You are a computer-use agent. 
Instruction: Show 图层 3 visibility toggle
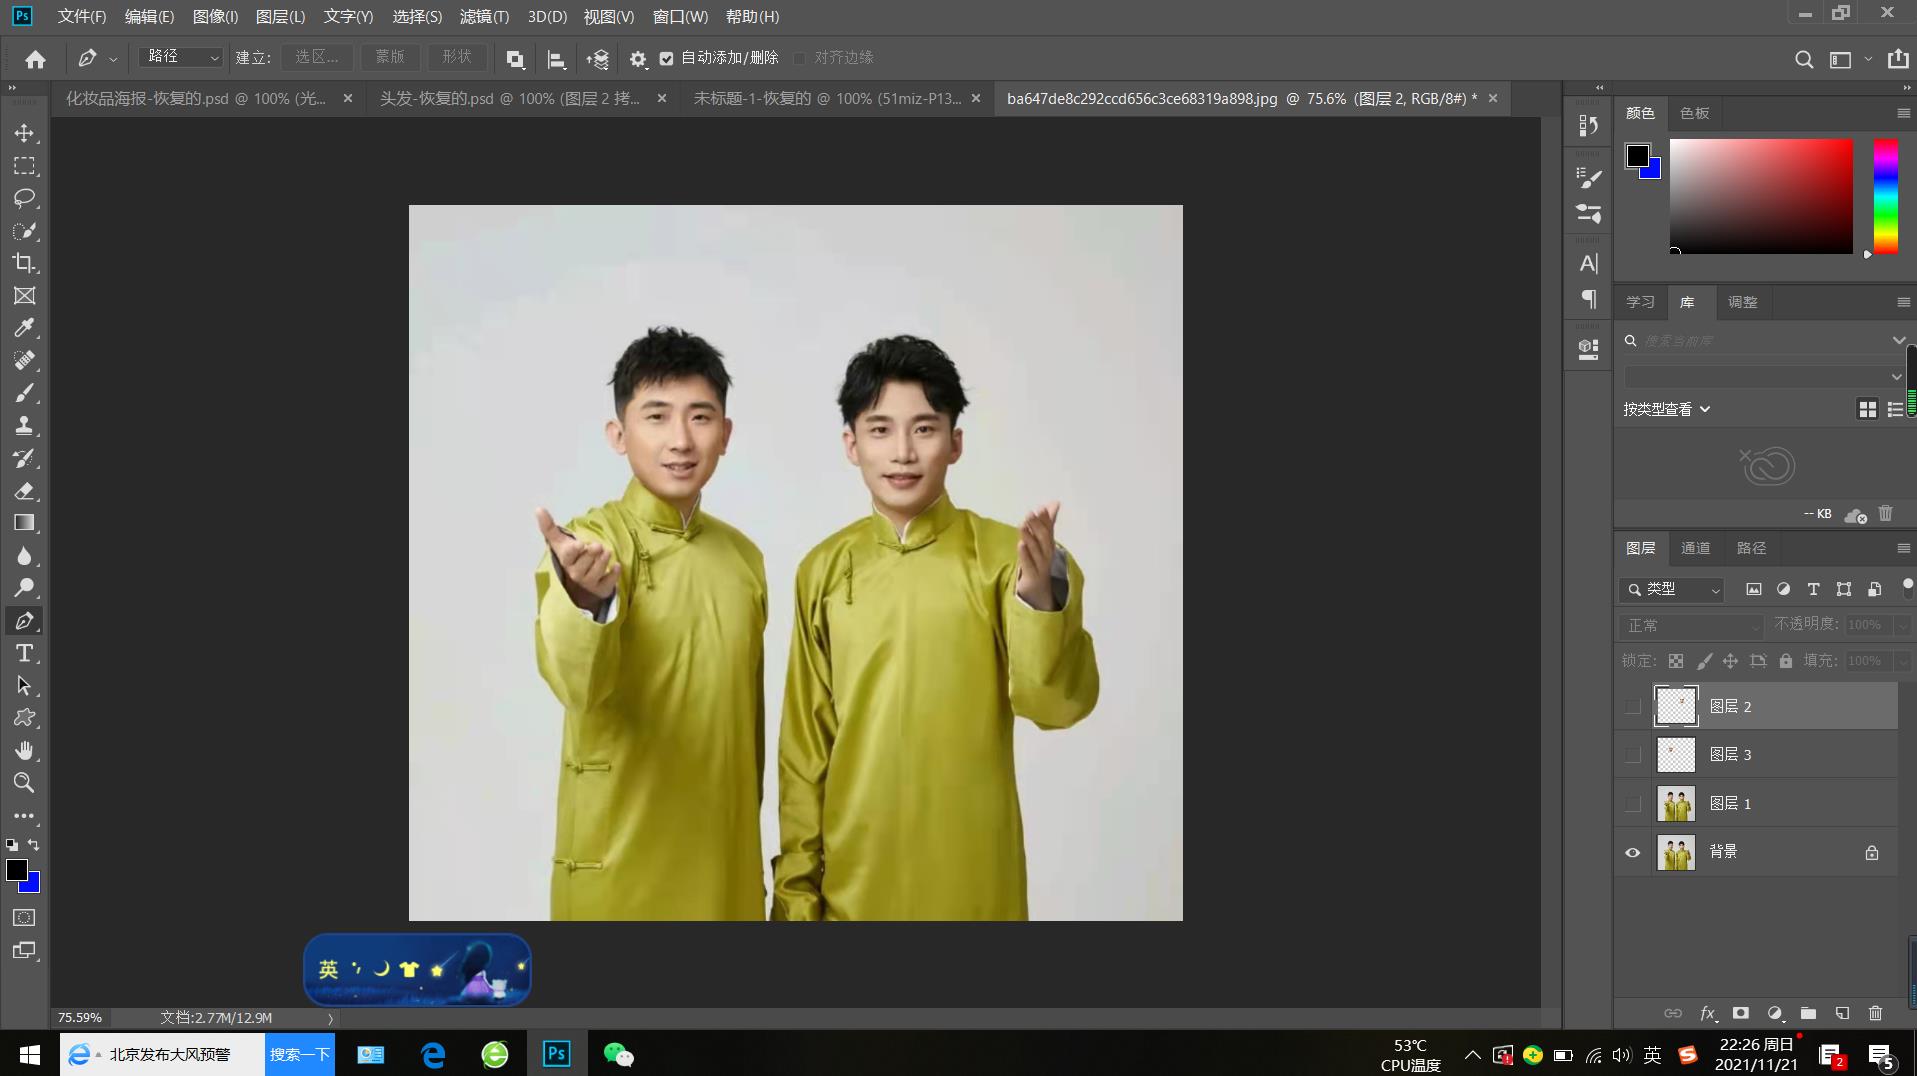1633,755
